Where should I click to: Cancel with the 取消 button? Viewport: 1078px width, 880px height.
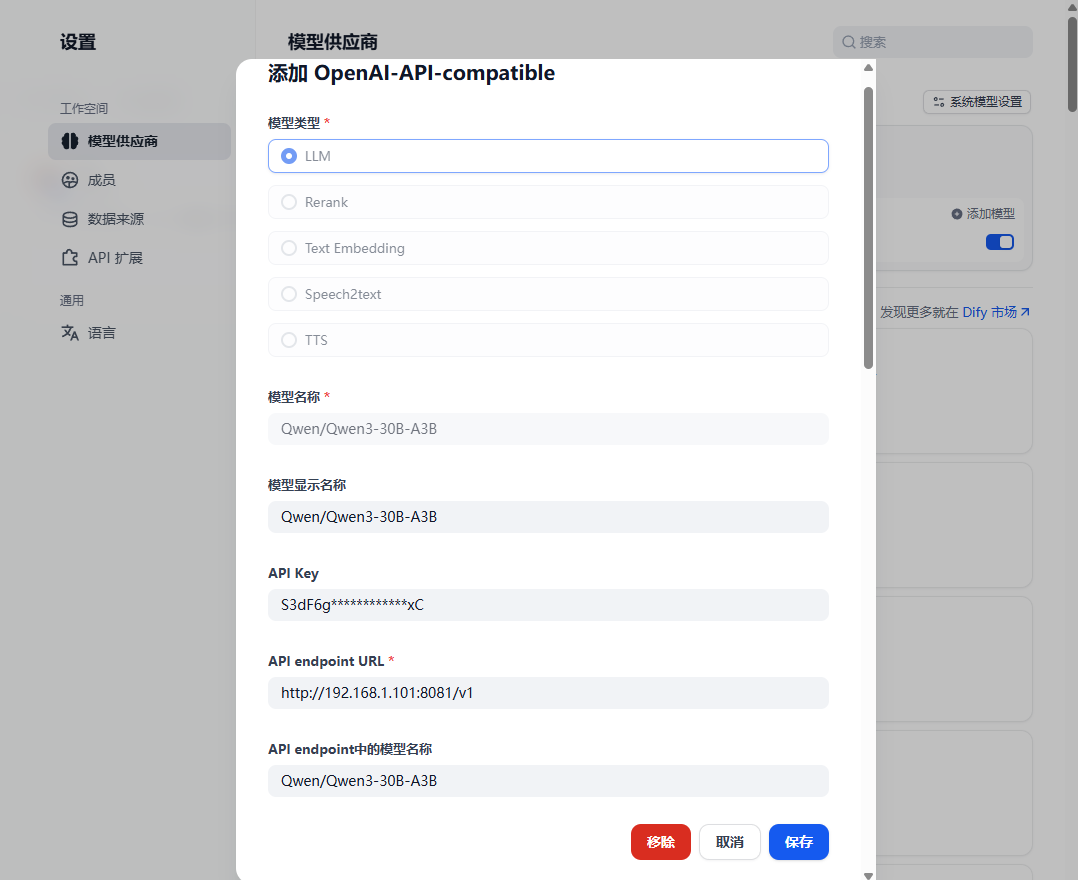coord(729,842)
